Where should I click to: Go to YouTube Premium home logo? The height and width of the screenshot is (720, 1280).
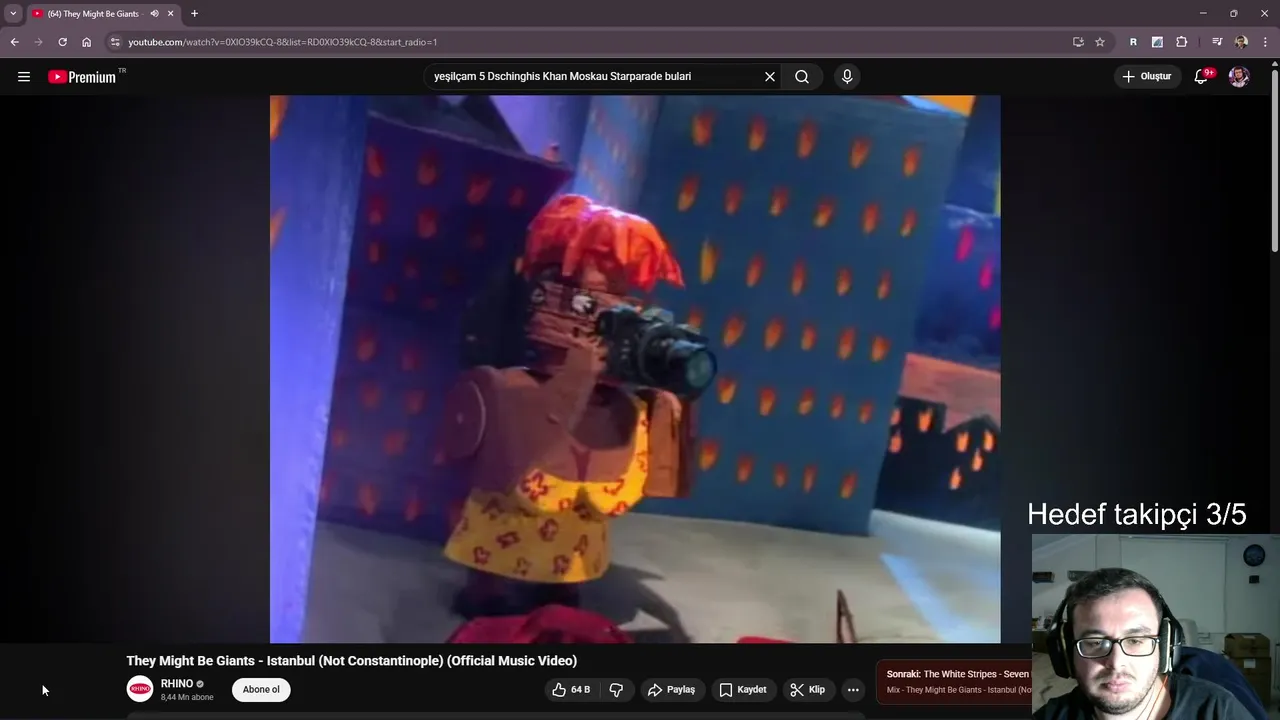82,77
